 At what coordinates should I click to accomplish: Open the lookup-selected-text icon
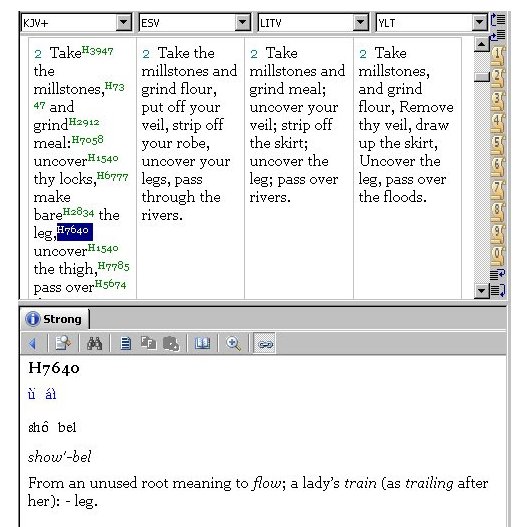[63, 343]
